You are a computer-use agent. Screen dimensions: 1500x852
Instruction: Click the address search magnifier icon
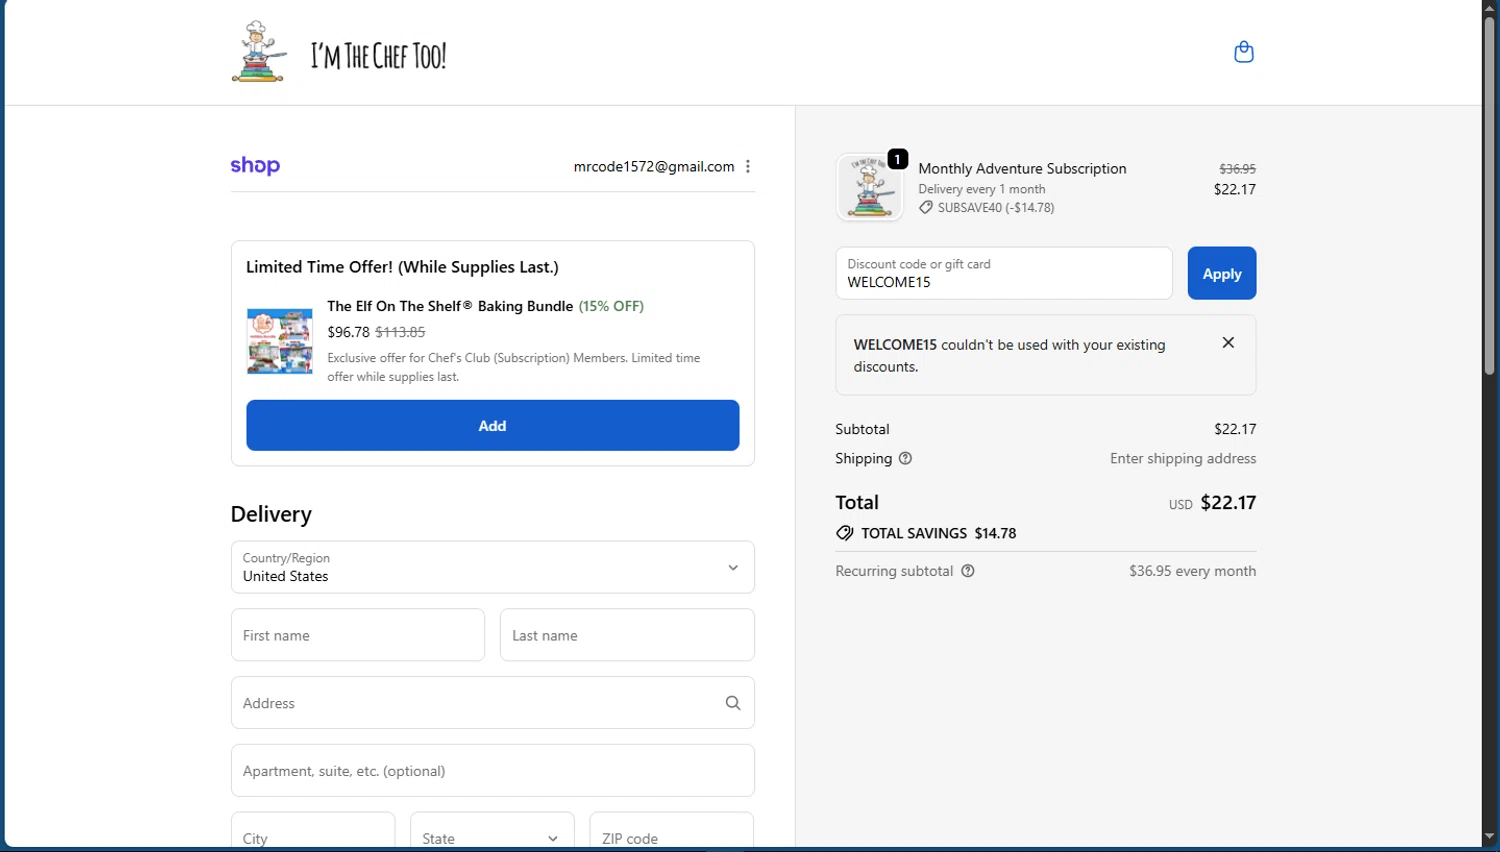(733, 703)
